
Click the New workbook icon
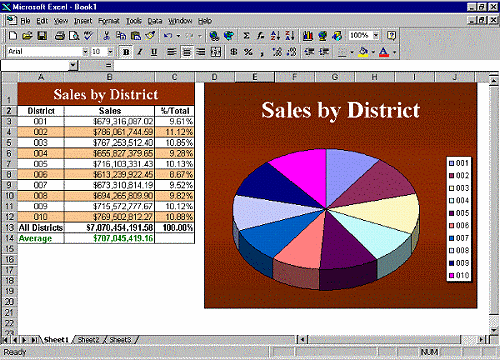coord(13,36)
